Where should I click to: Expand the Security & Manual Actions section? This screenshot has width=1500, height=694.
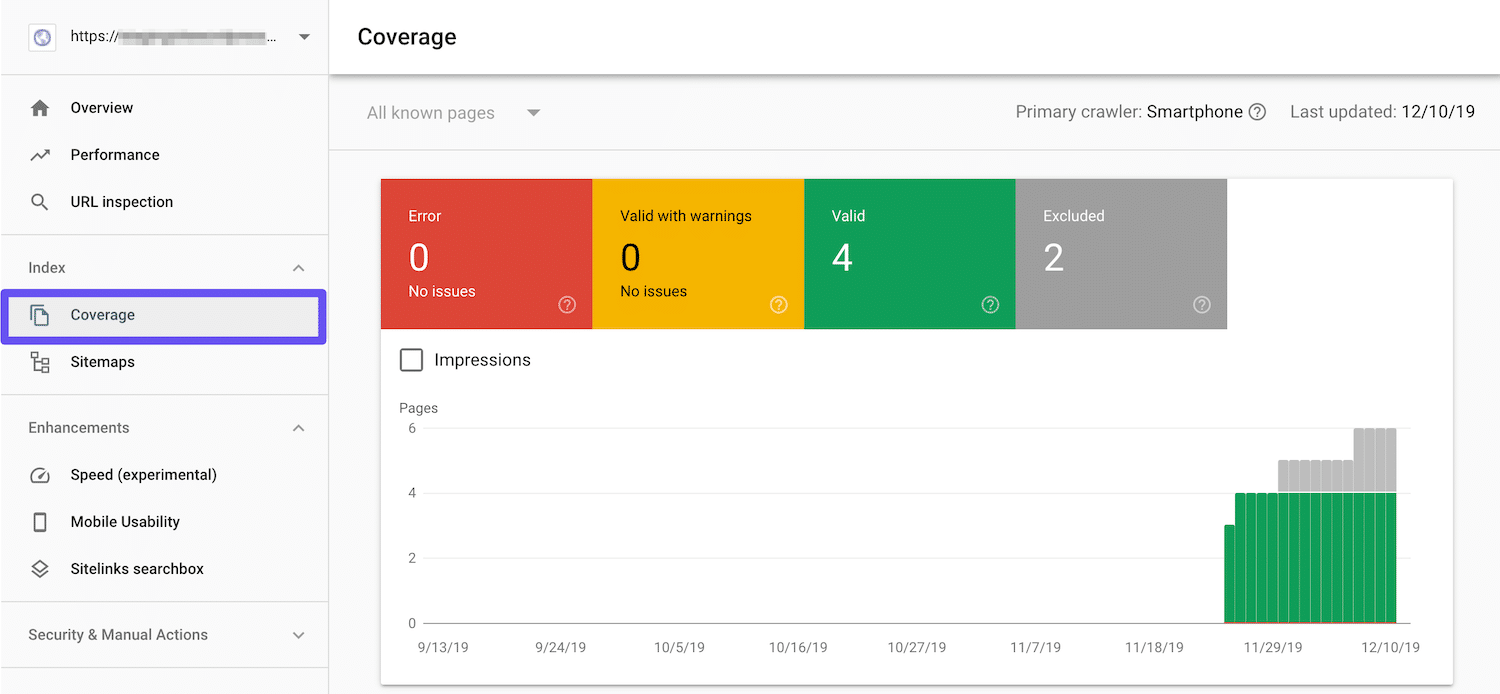(x=298, y=634)
